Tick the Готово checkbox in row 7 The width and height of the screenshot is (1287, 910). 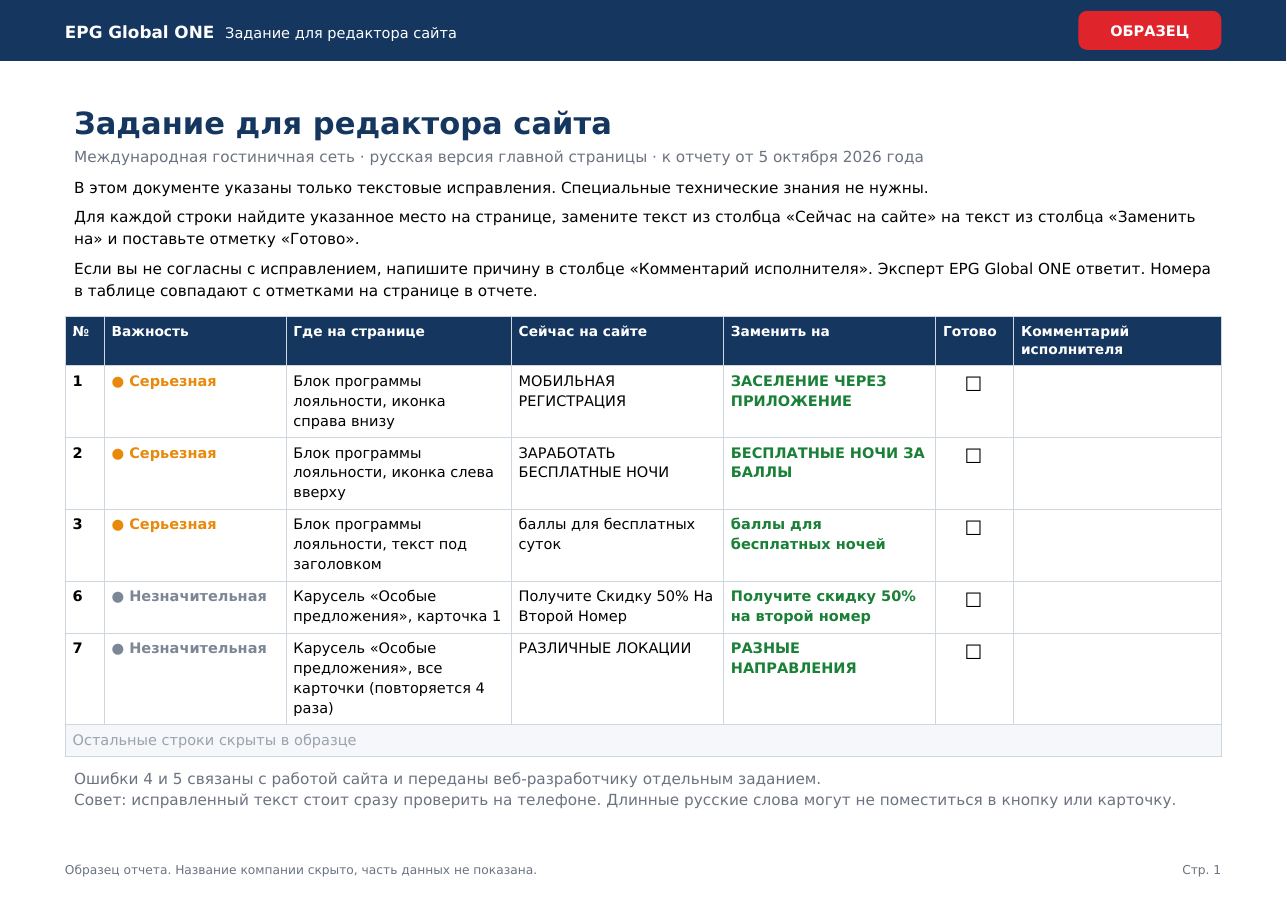tap(973, 651)
